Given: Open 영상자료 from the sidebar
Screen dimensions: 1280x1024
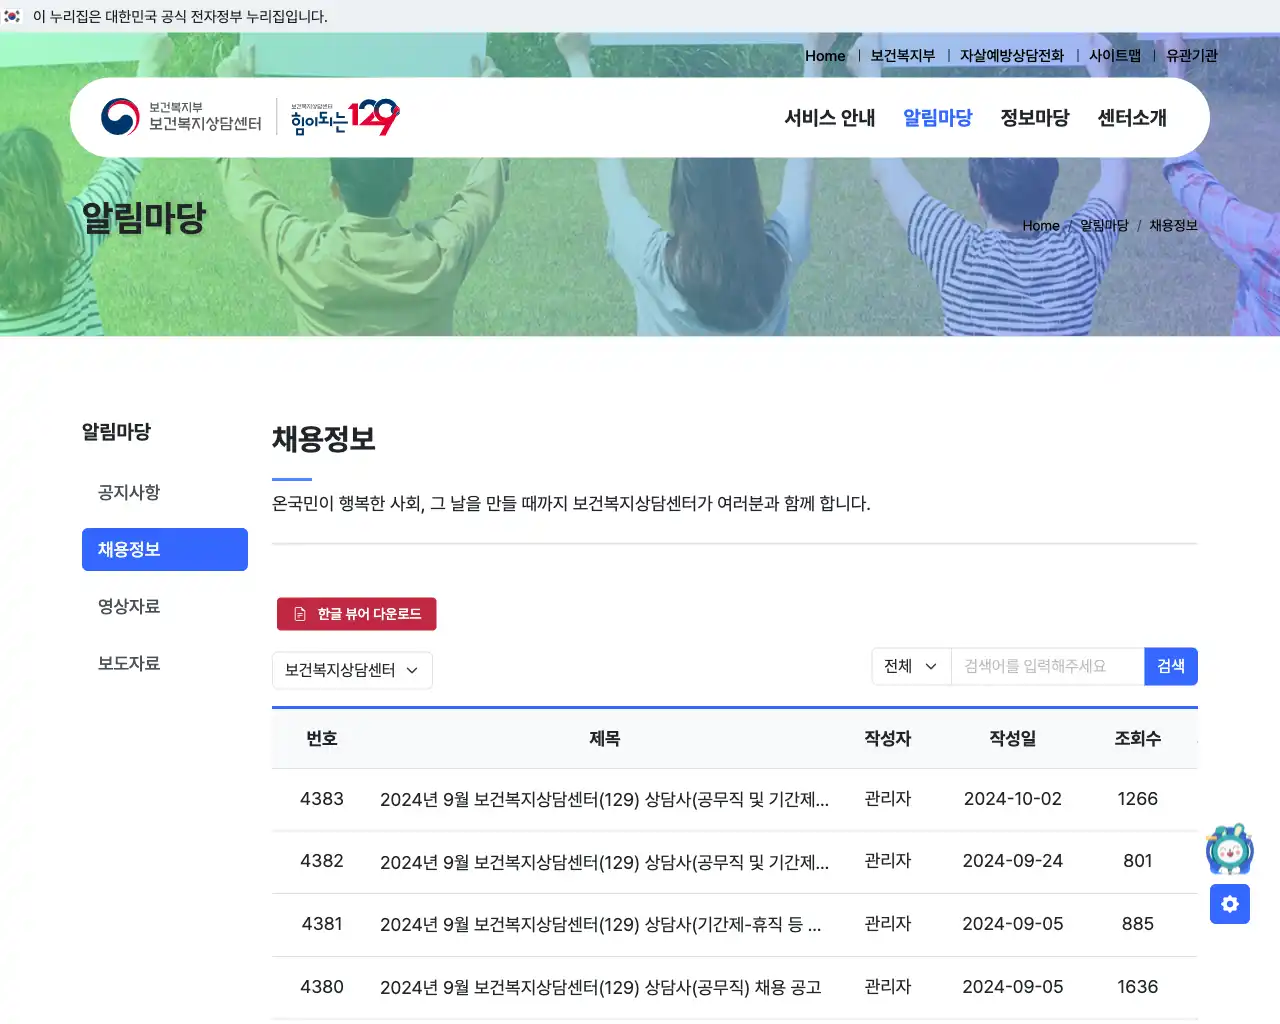Looking at the screenshot, I should [x=128, y=606].
